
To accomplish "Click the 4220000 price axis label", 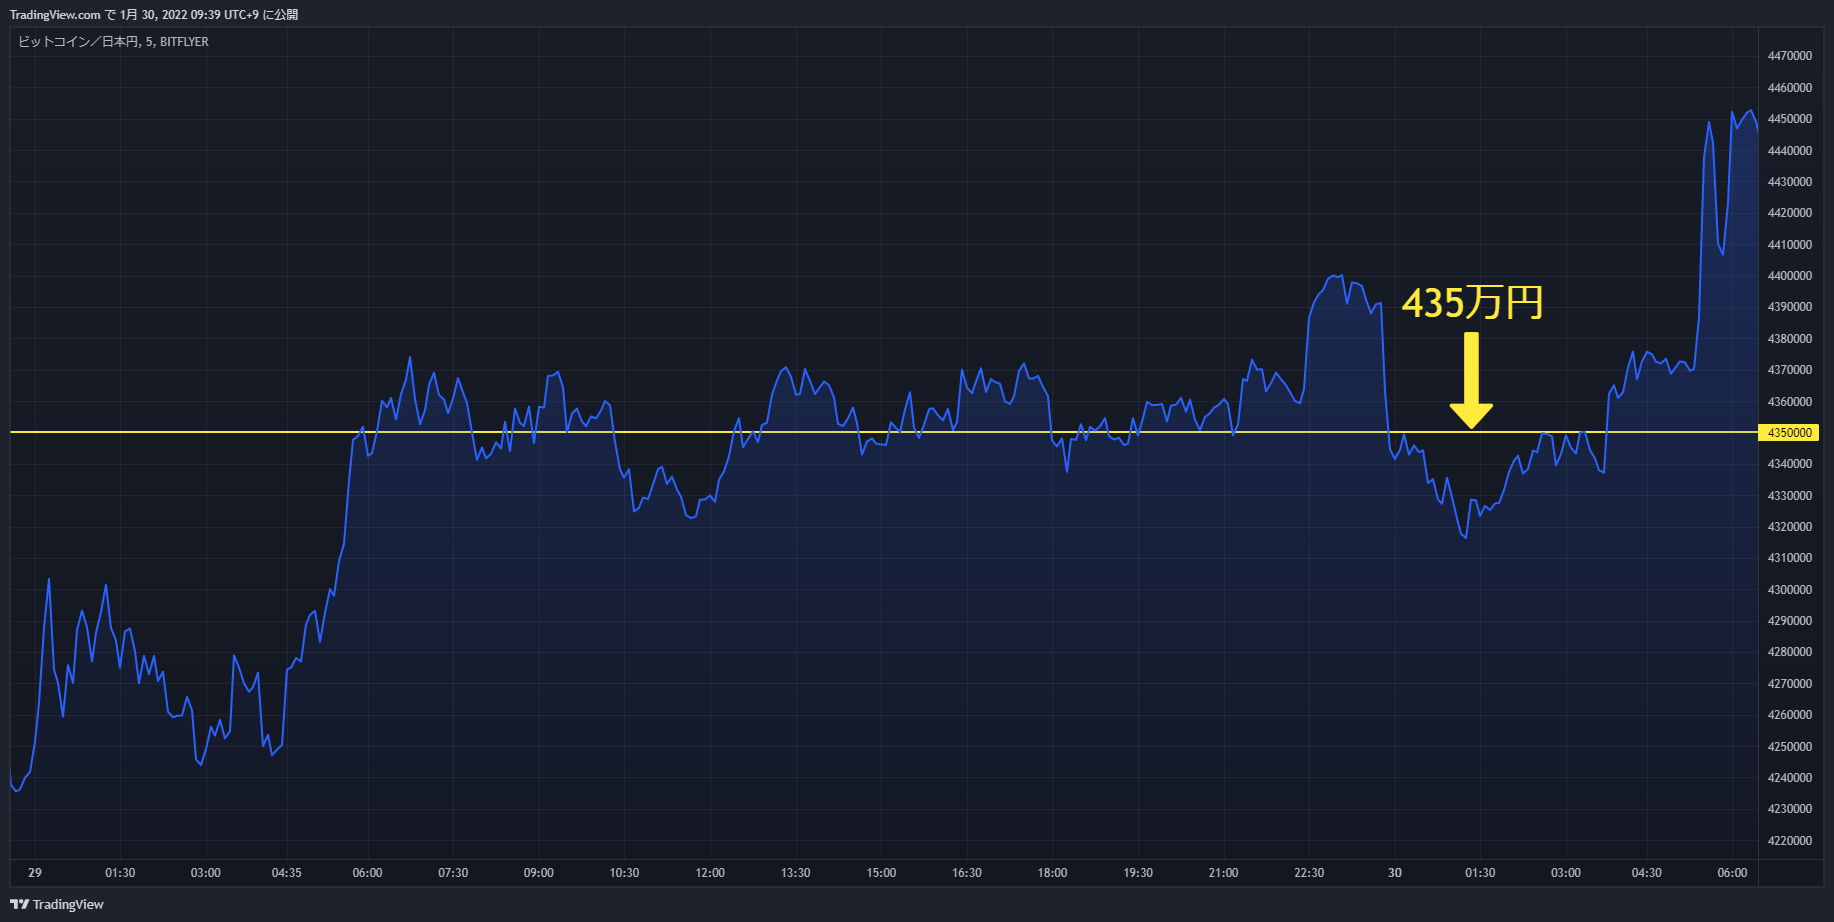I will [x=1789, y=841].
